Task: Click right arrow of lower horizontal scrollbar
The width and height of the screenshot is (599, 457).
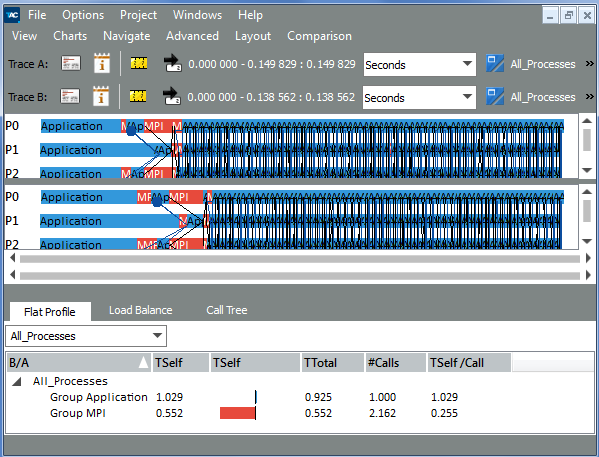Action: [588, 275]
